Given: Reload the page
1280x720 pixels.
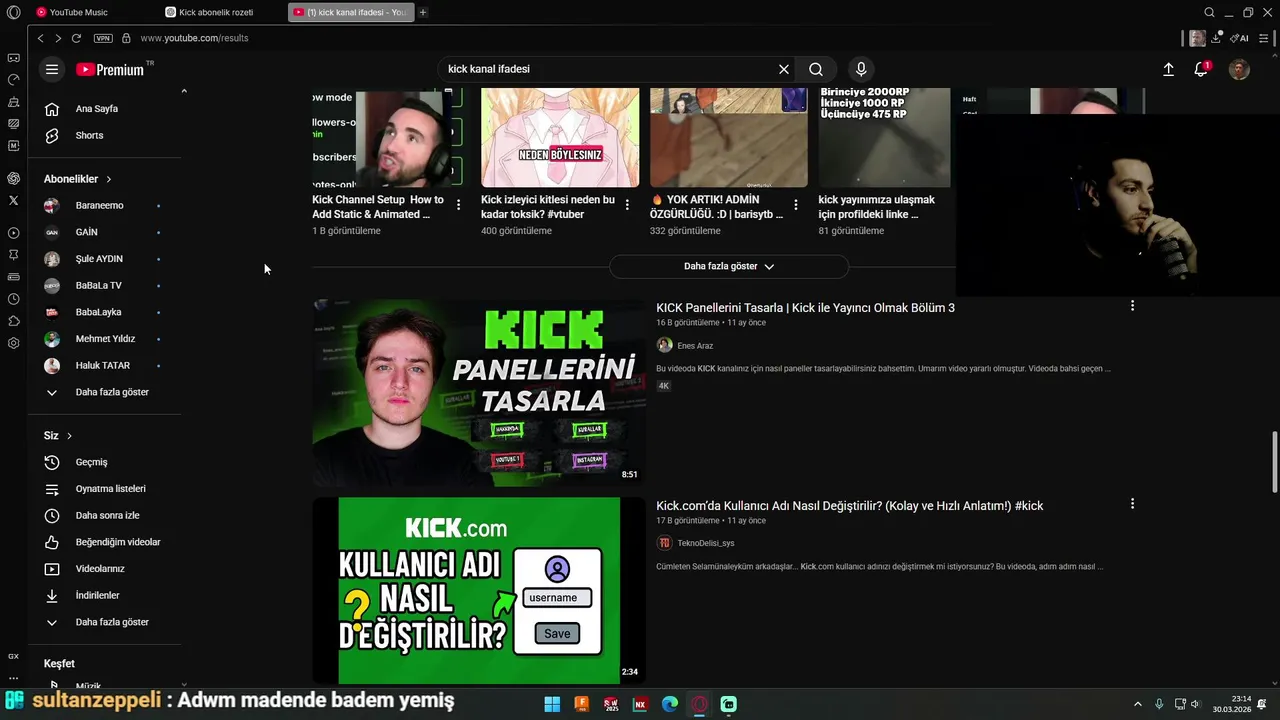Looking at the screenshot, I should pyautogui.click(x=76, y=38).
